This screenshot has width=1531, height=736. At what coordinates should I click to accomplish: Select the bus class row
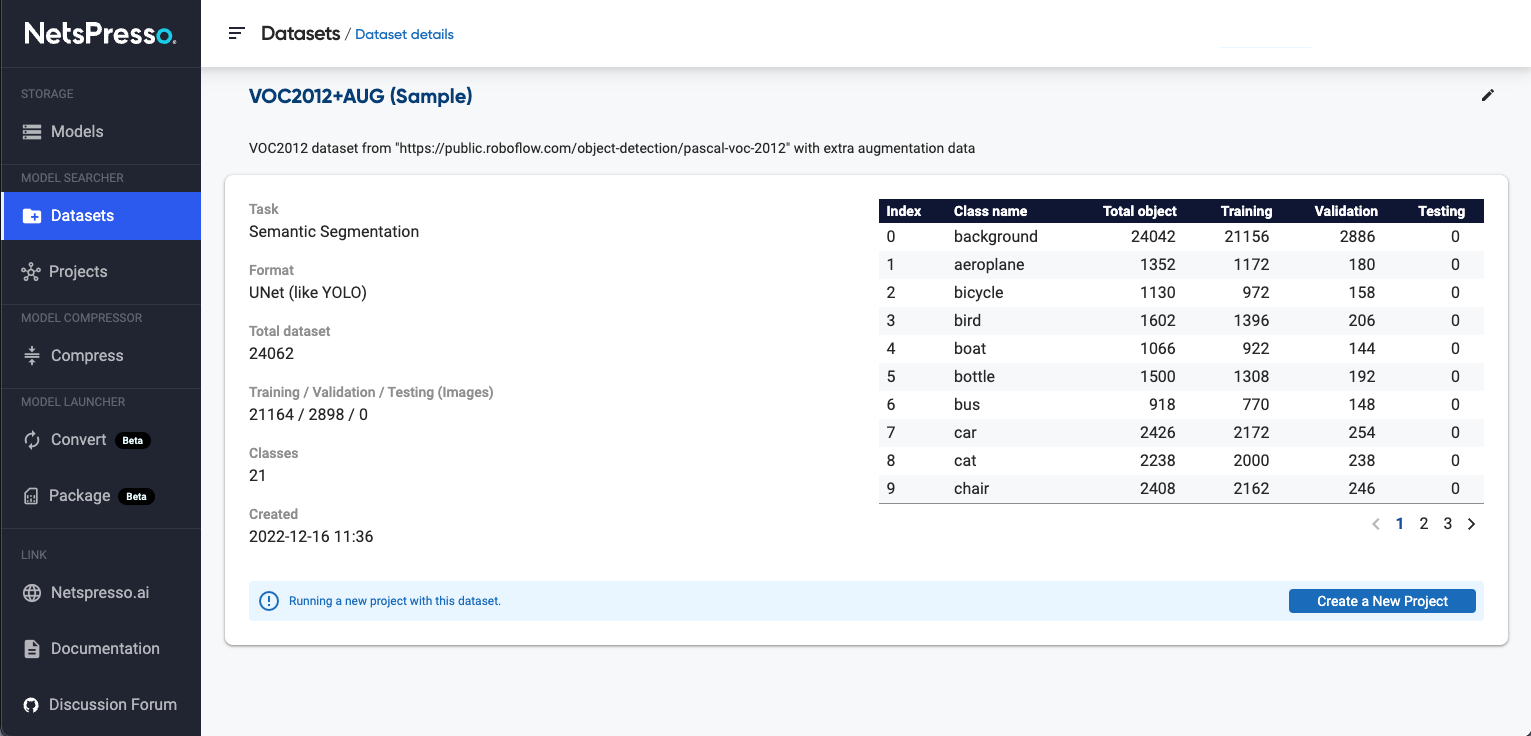coord(1181,405)
